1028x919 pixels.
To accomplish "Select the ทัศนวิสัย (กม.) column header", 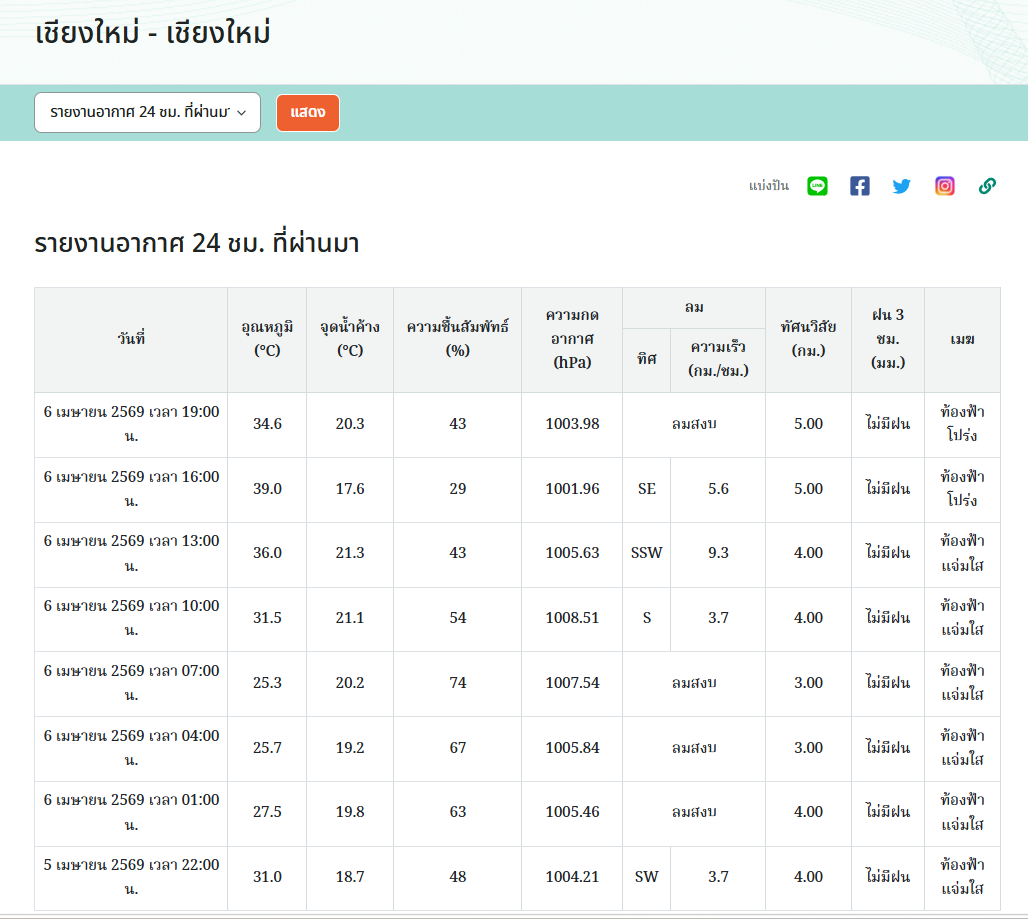I will tap(808, 340).
